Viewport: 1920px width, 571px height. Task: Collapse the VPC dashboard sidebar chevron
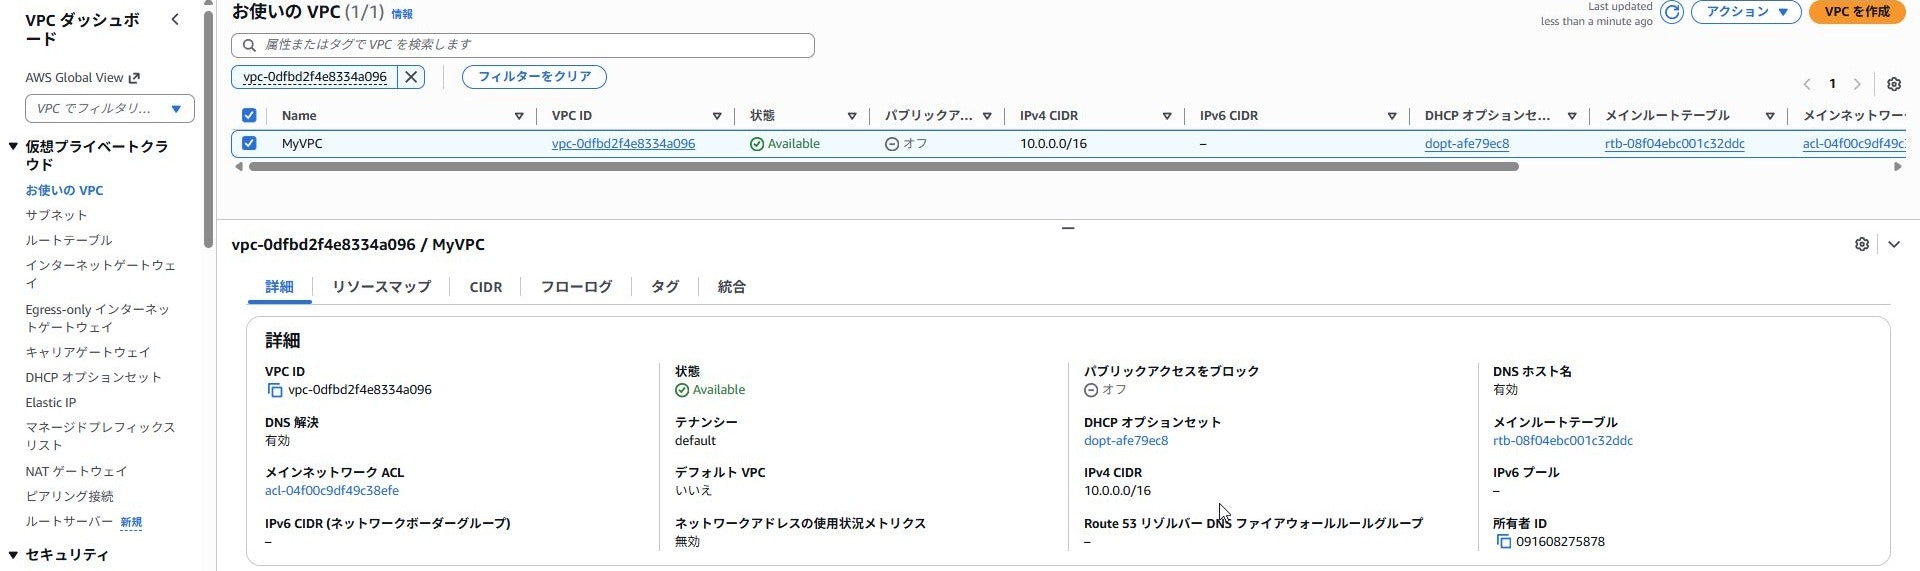pos(176,19)
